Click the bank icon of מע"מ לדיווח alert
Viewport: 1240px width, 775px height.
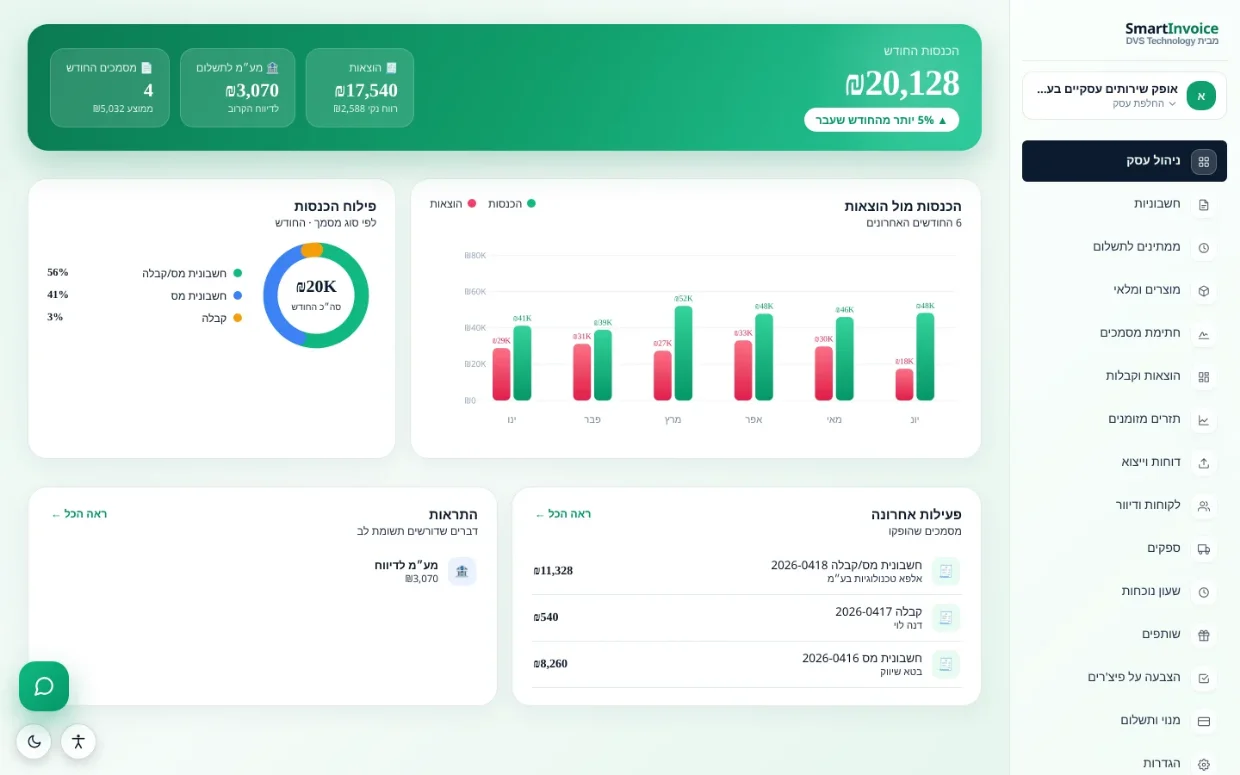(x=462, y=571)
